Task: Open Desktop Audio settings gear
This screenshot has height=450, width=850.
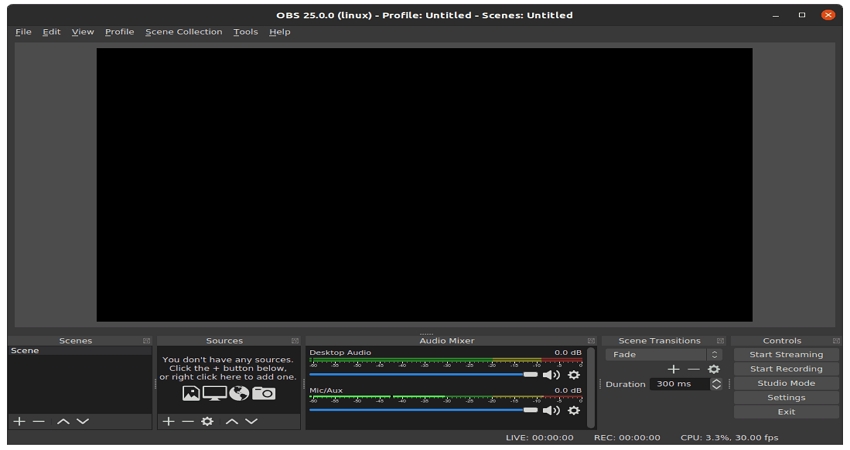Action: coord(574,375)
